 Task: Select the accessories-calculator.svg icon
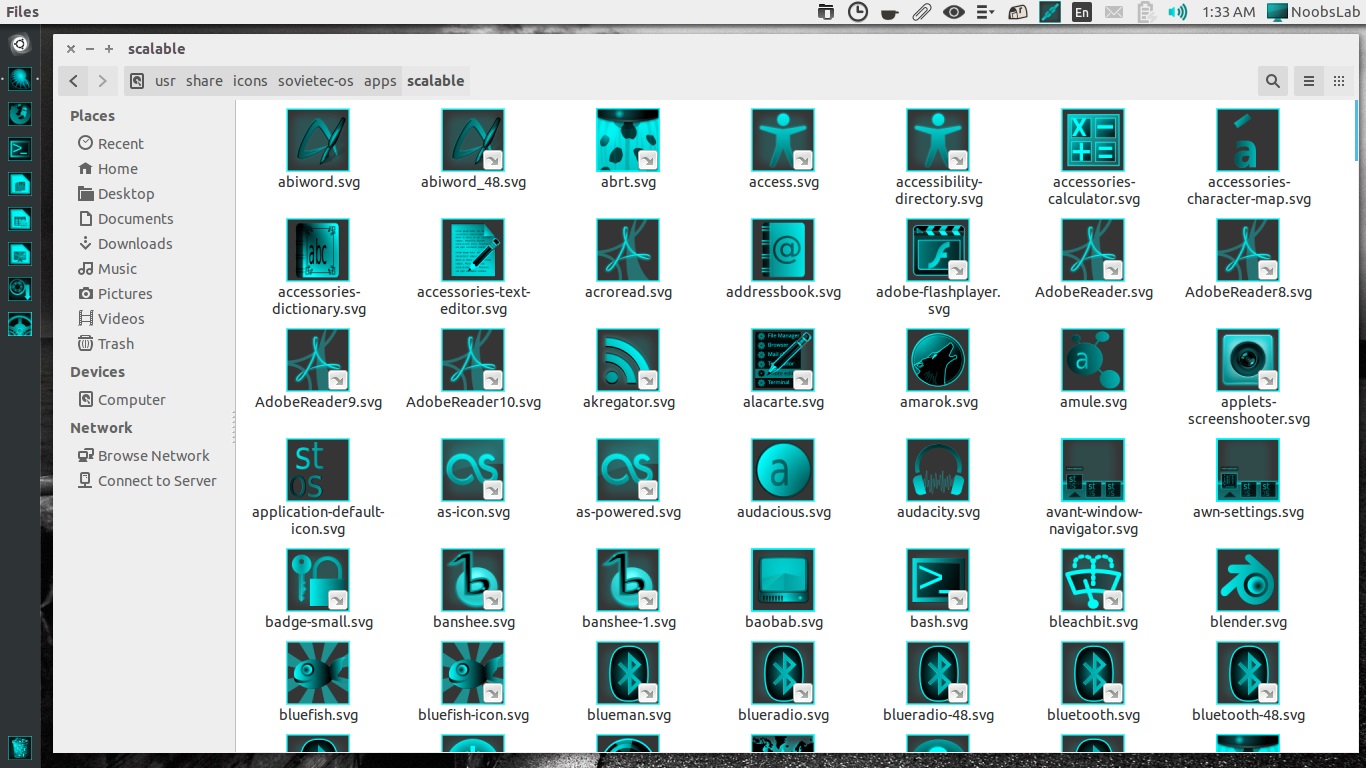pyautogui.click(x=1093, y=140)
